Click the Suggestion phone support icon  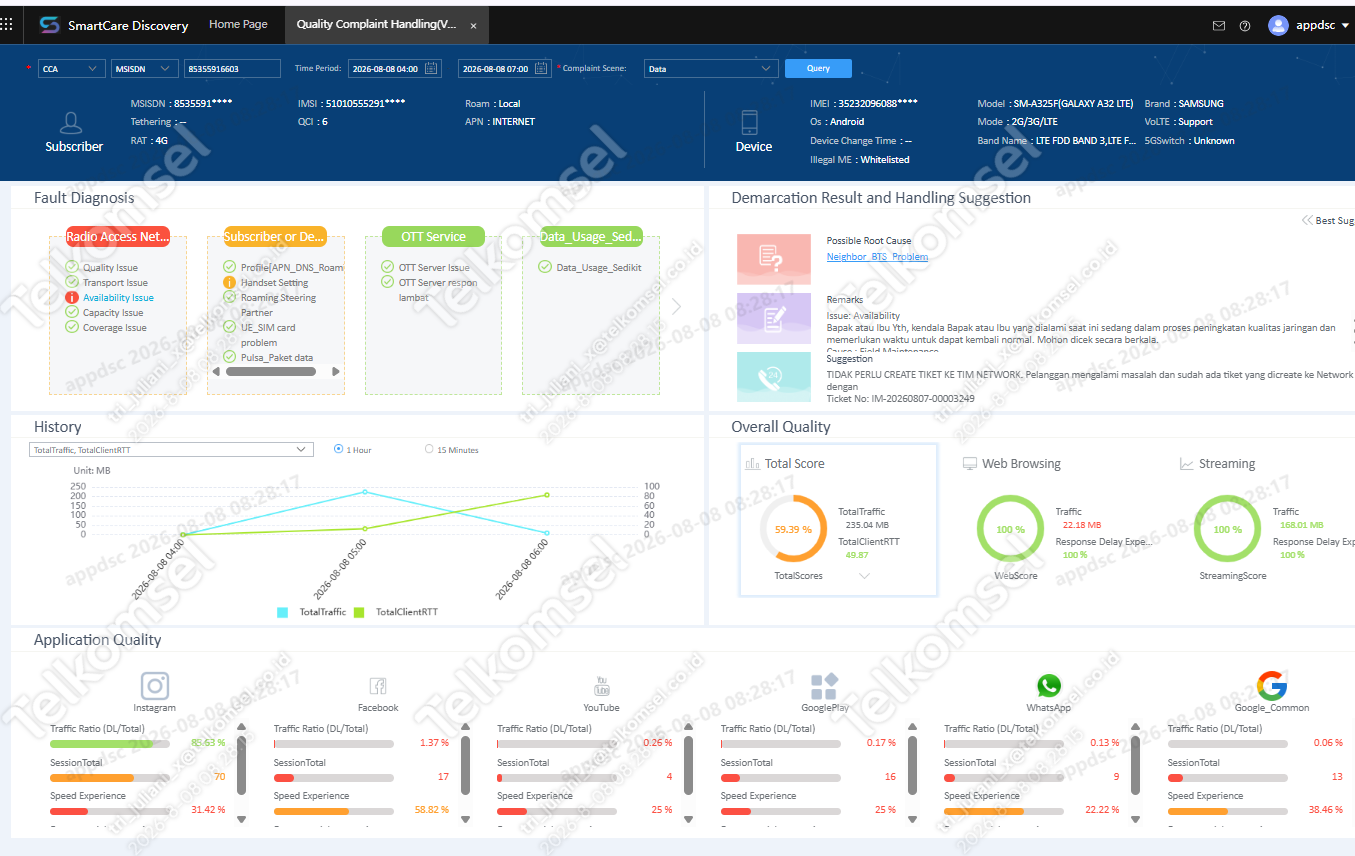tap(773, 377)
